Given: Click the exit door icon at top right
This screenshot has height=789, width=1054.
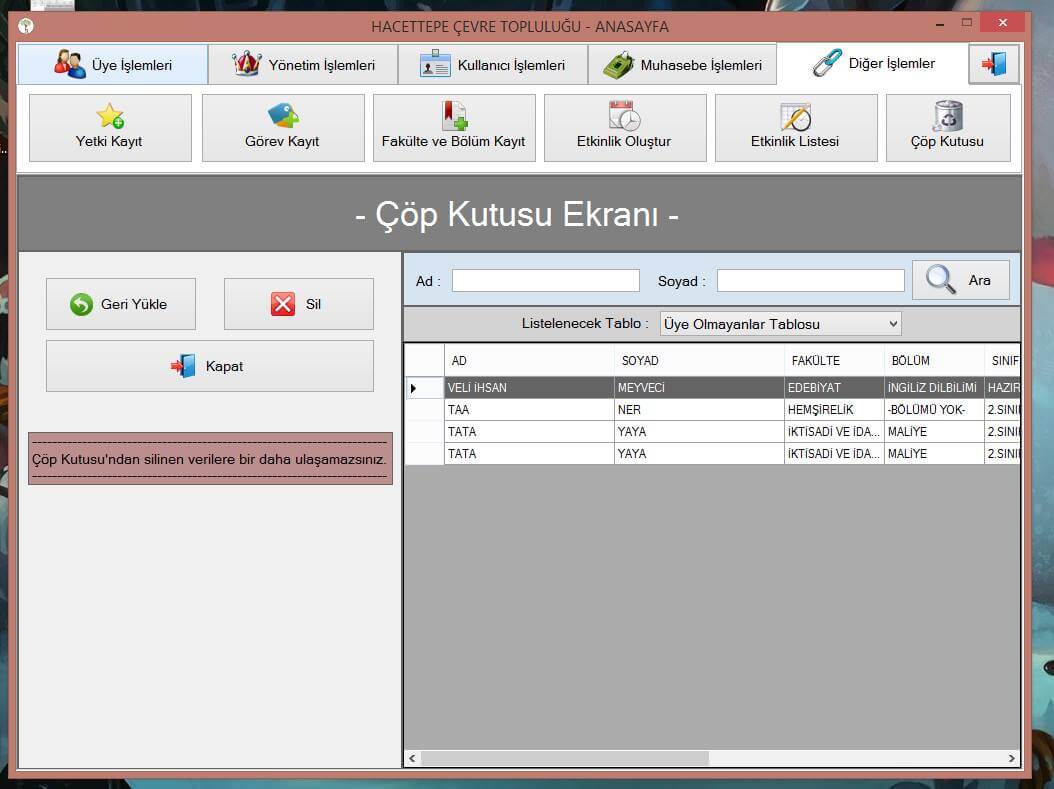Looking at the screenshot, I should click(x=993, y=65).
